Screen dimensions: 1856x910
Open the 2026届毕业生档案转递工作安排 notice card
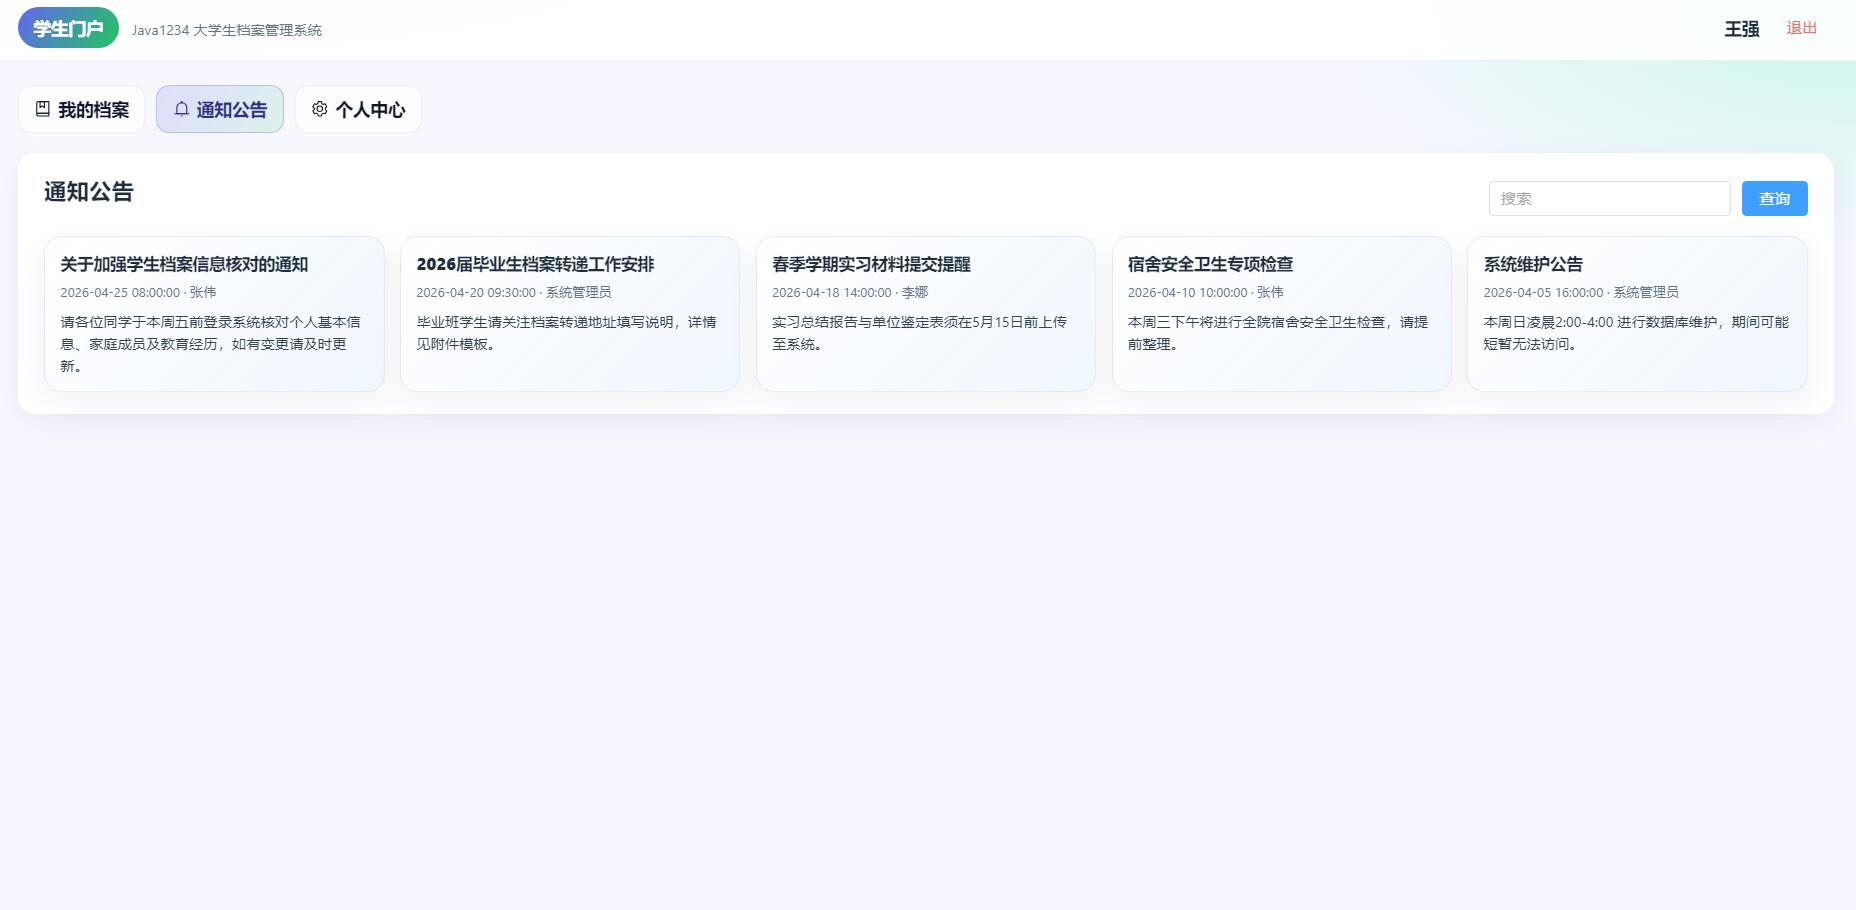tap(570, 314)
